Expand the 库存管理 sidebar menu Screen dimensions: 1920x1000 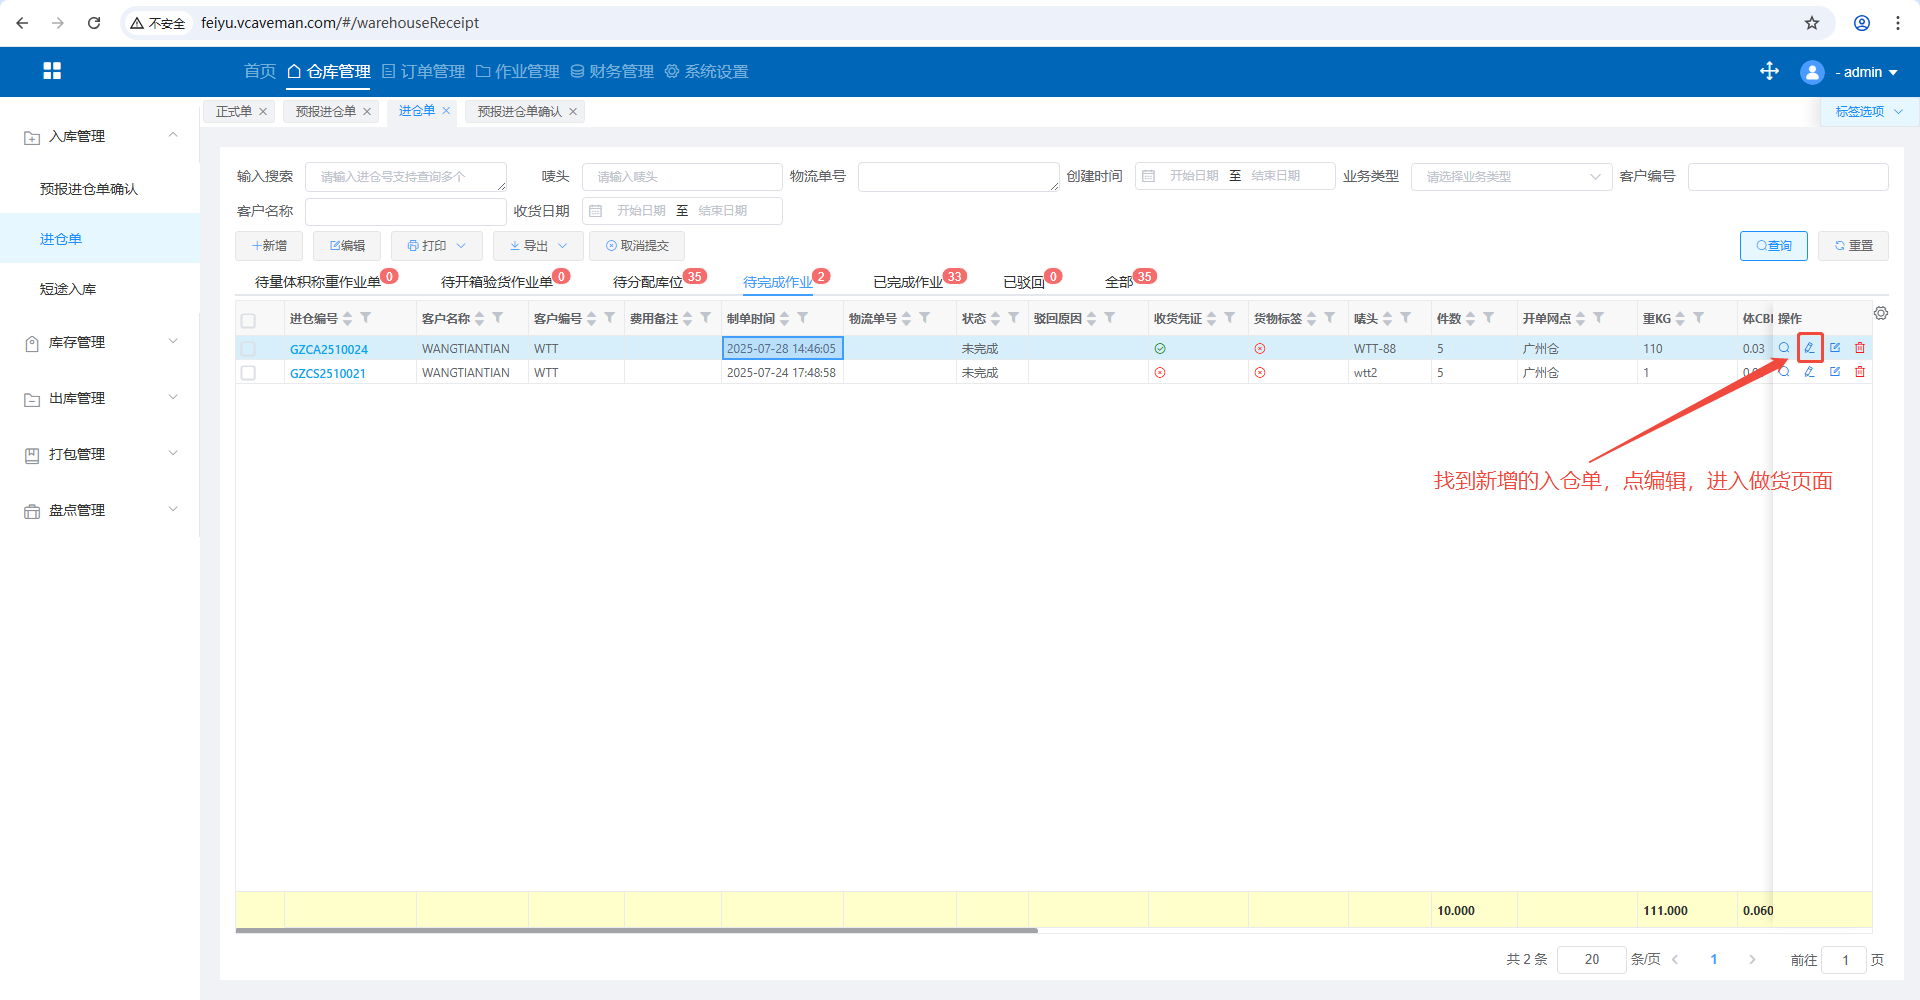pos(100,342)
